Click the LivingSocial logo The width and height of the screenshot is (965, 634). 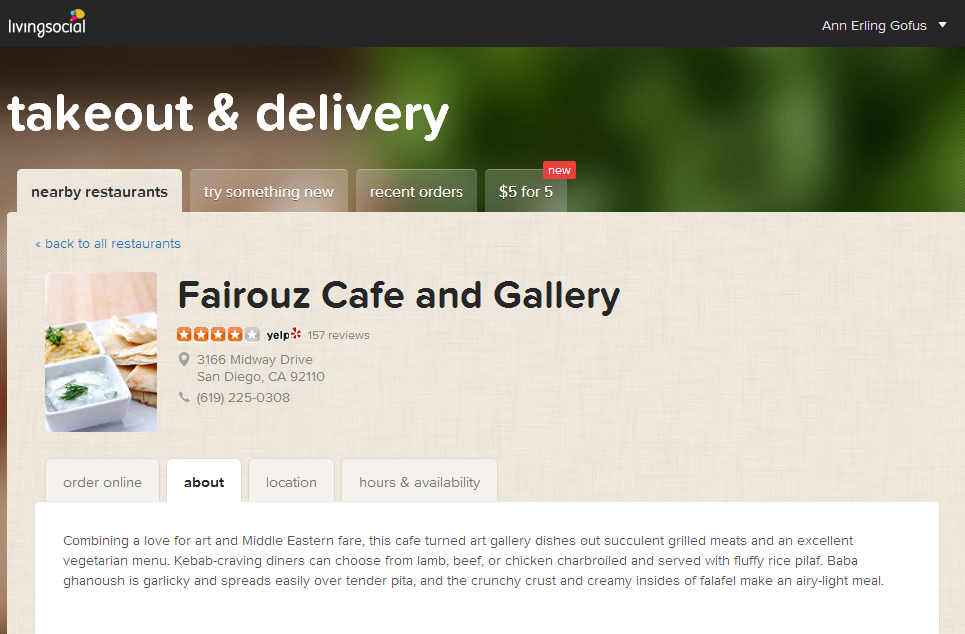click(x=47, y=23)
